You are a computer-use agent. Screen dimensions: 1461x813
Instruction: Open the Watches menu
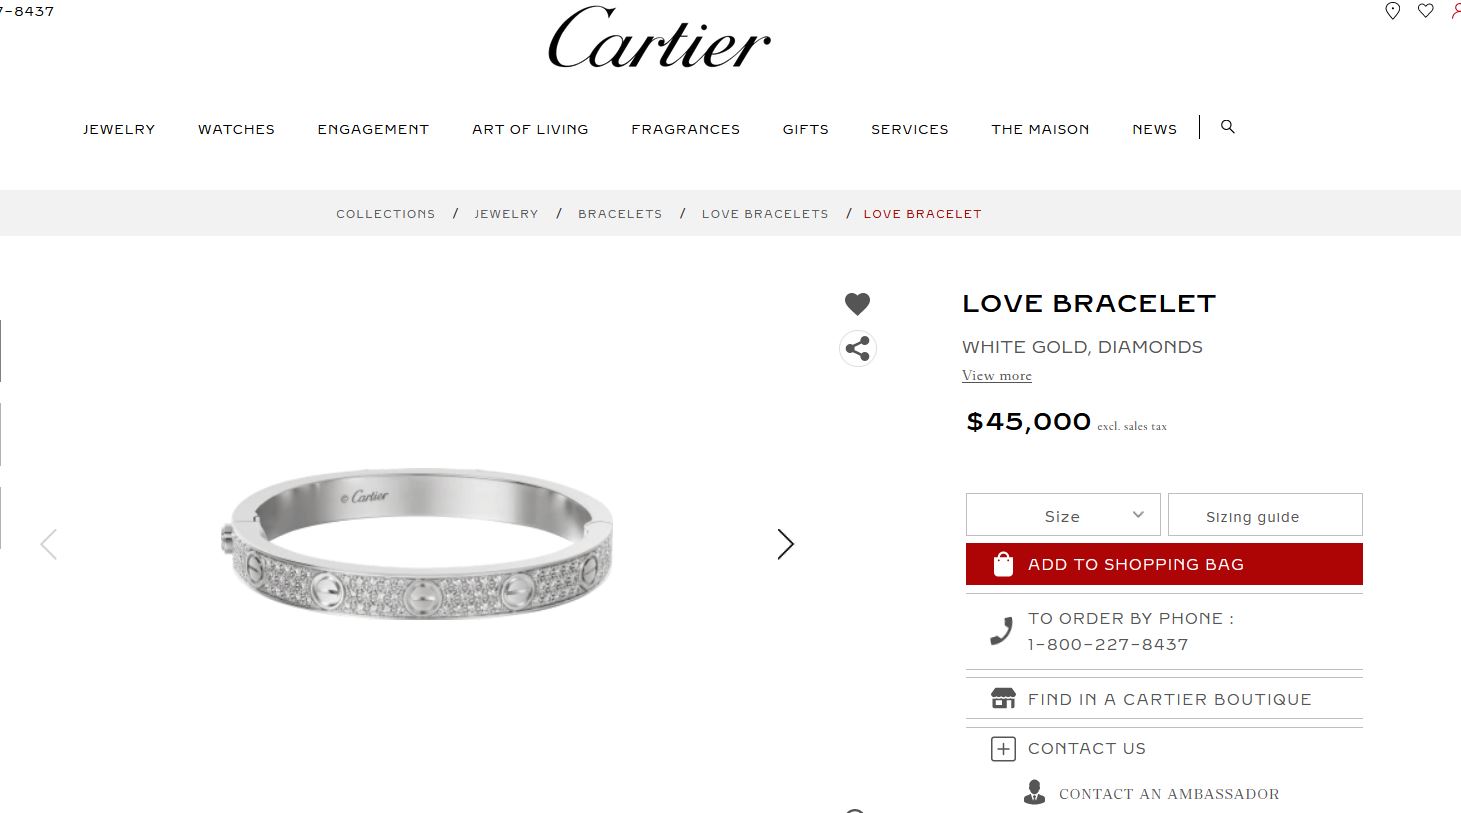pyautogui.click(x=236, y=129)
